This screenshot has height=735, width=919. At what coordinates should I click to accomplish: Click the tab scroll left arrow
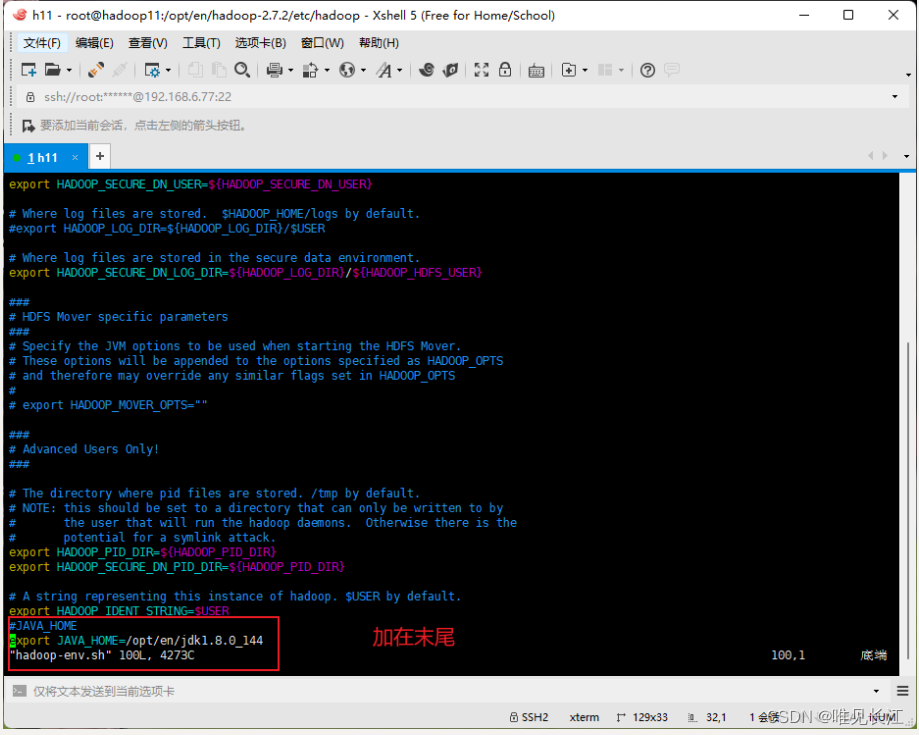pyautogui.click(x=870, y=156)
